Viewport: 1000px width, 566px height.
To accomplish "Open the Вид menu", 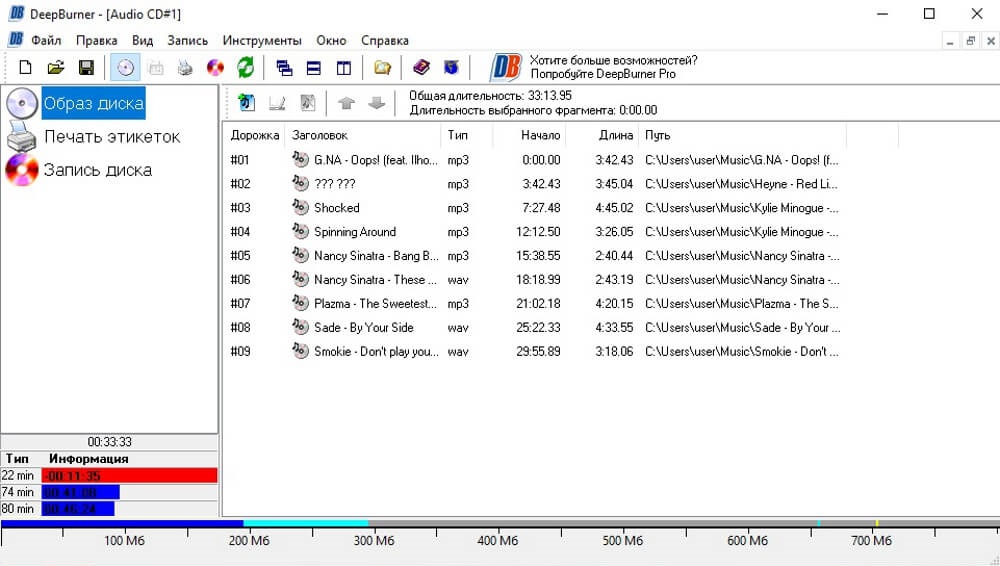I will [142, 40].
